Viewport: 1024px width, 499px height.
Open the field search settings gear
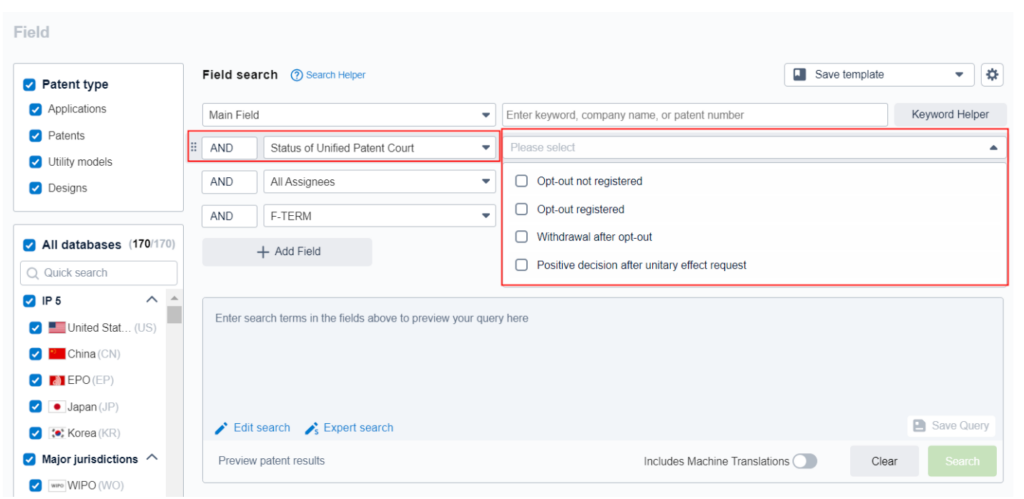coord(991,75)
